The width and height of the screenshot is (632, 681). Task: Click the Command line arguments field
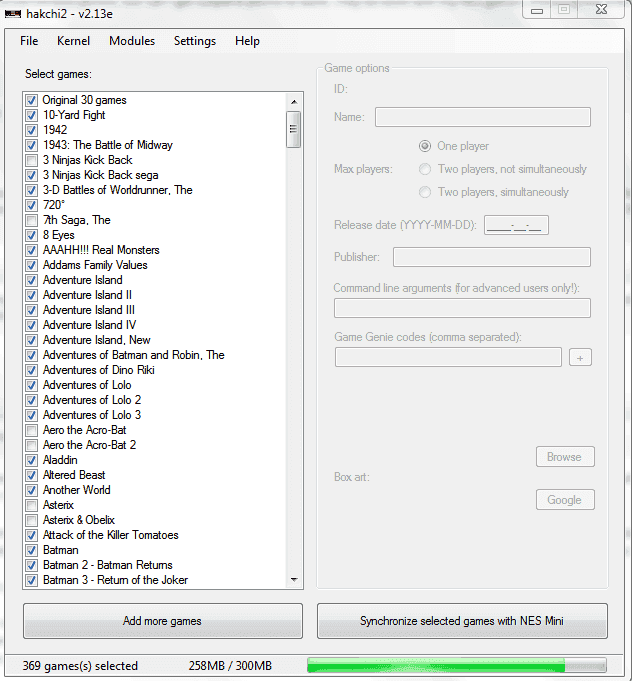(x=462, y=308)
